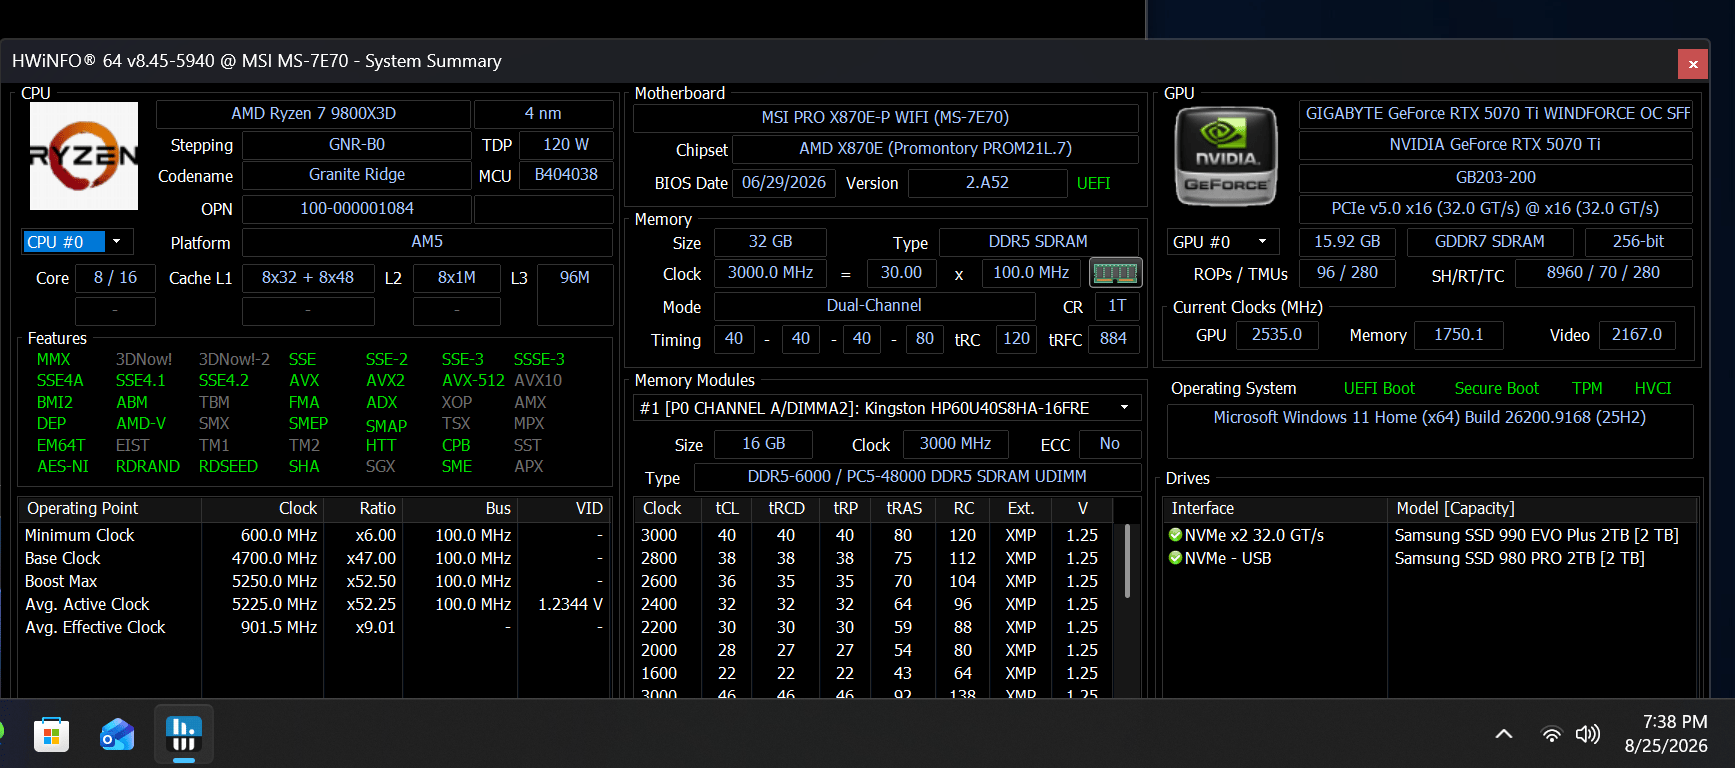Screen dimensions: 1735x768
Task: Click the tRFC value 884
Action: (1113, 339)
